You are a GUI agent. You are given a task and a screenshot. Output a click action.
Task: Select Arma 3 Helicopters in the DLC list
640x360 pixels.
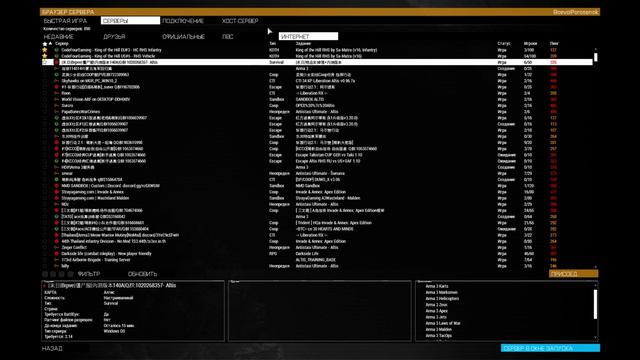442,298
